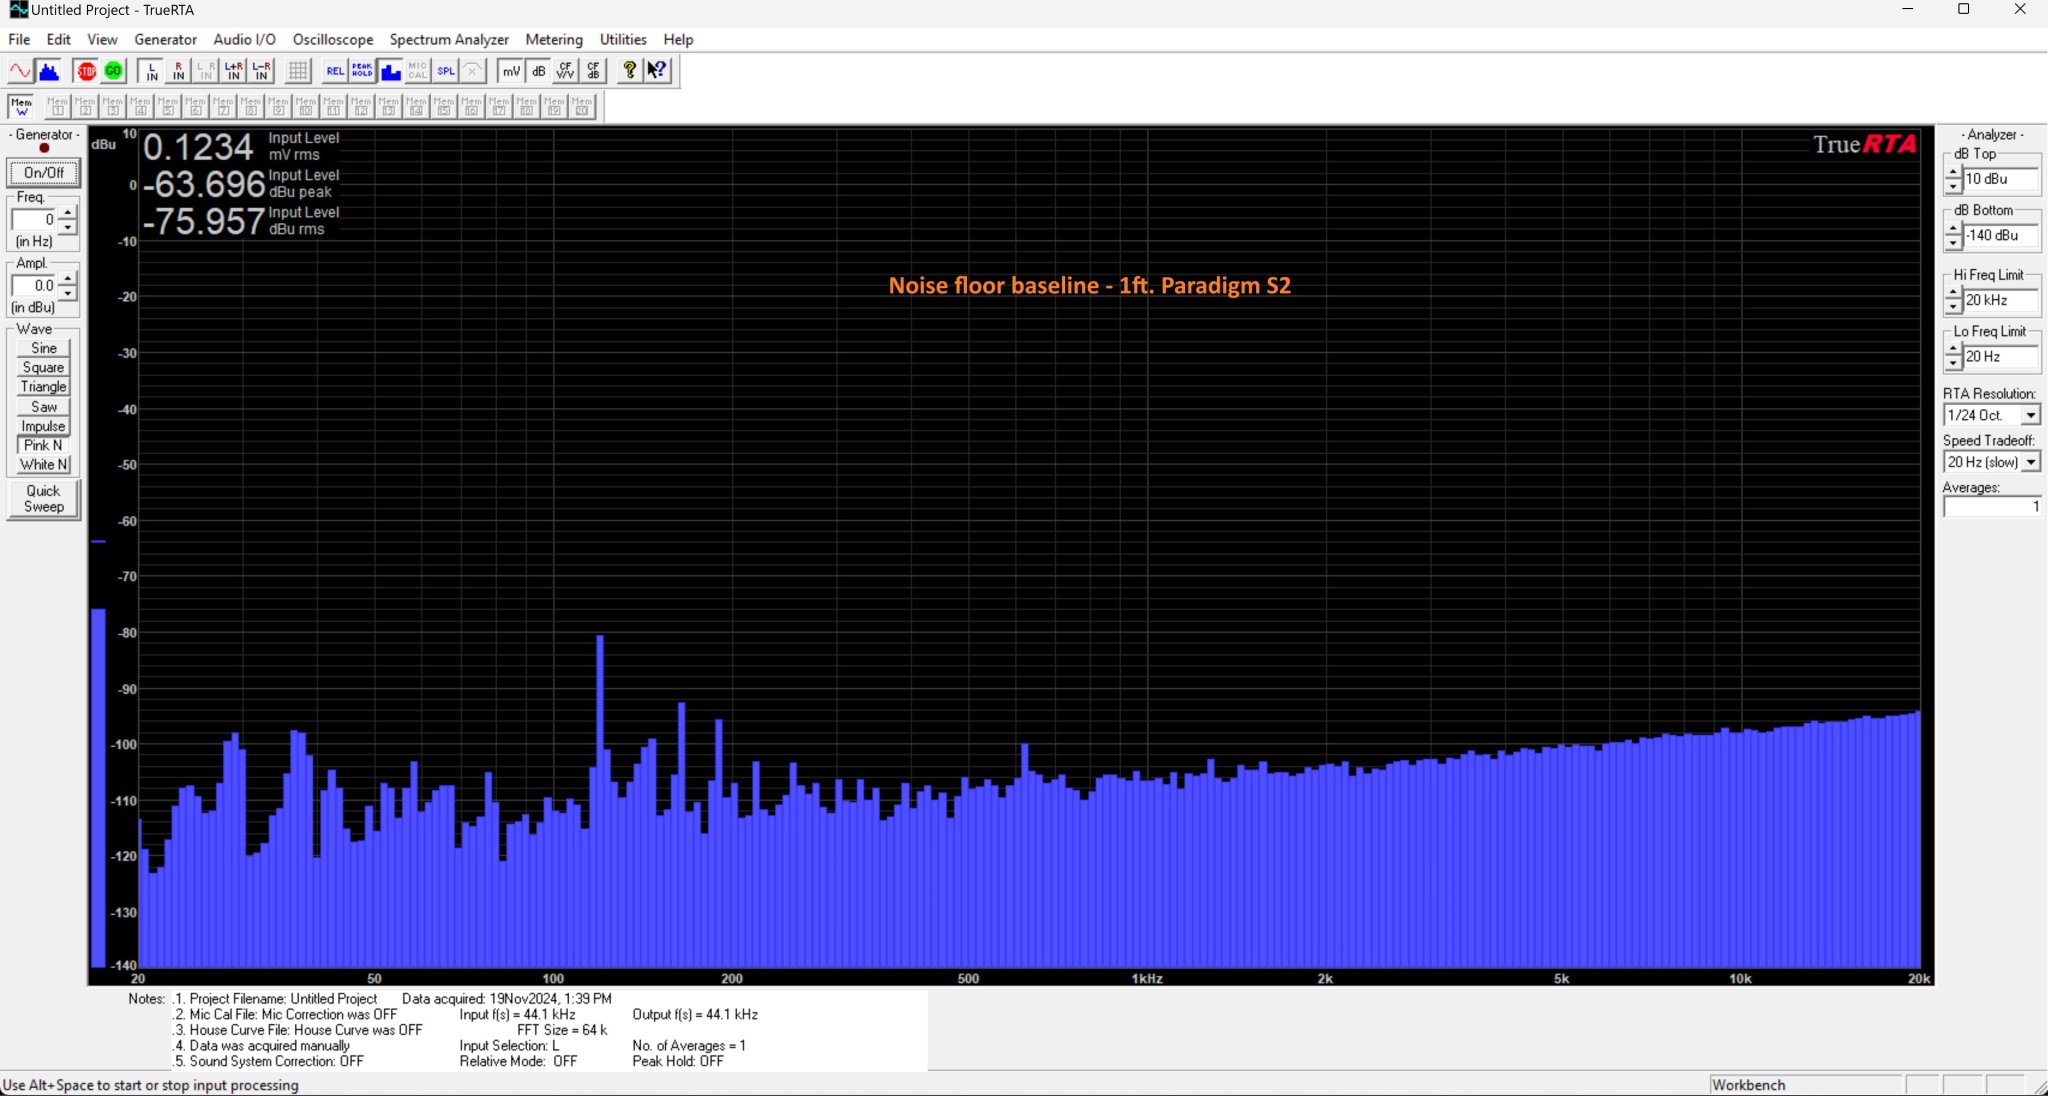Open the Utilities menu
The height and width of the screenshot is (1096, 2048).
(x=623, y=39)
